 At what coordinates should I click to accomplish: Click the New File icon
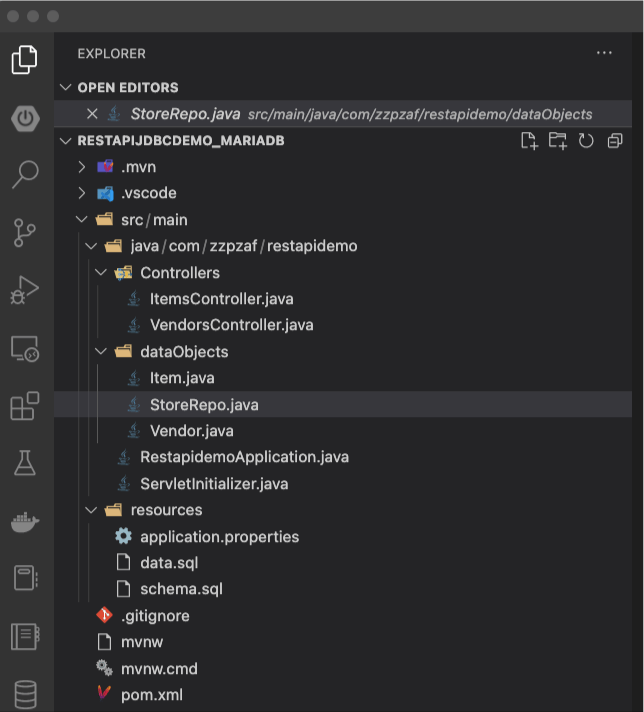[x=529, y=141]
